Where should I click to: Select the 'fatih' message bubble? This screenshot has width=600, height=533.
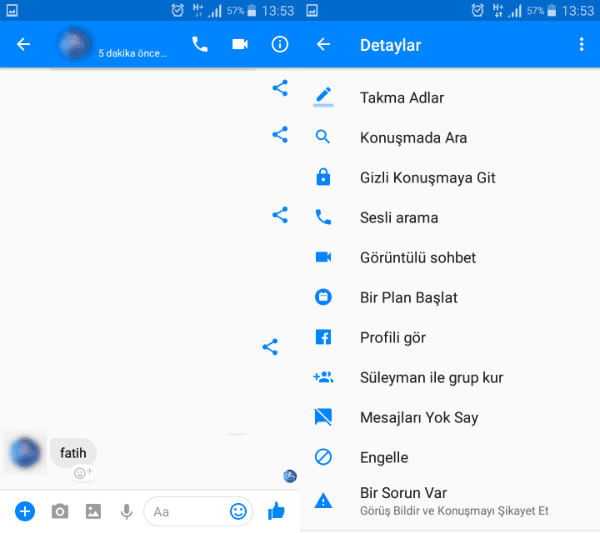point(73,453)
